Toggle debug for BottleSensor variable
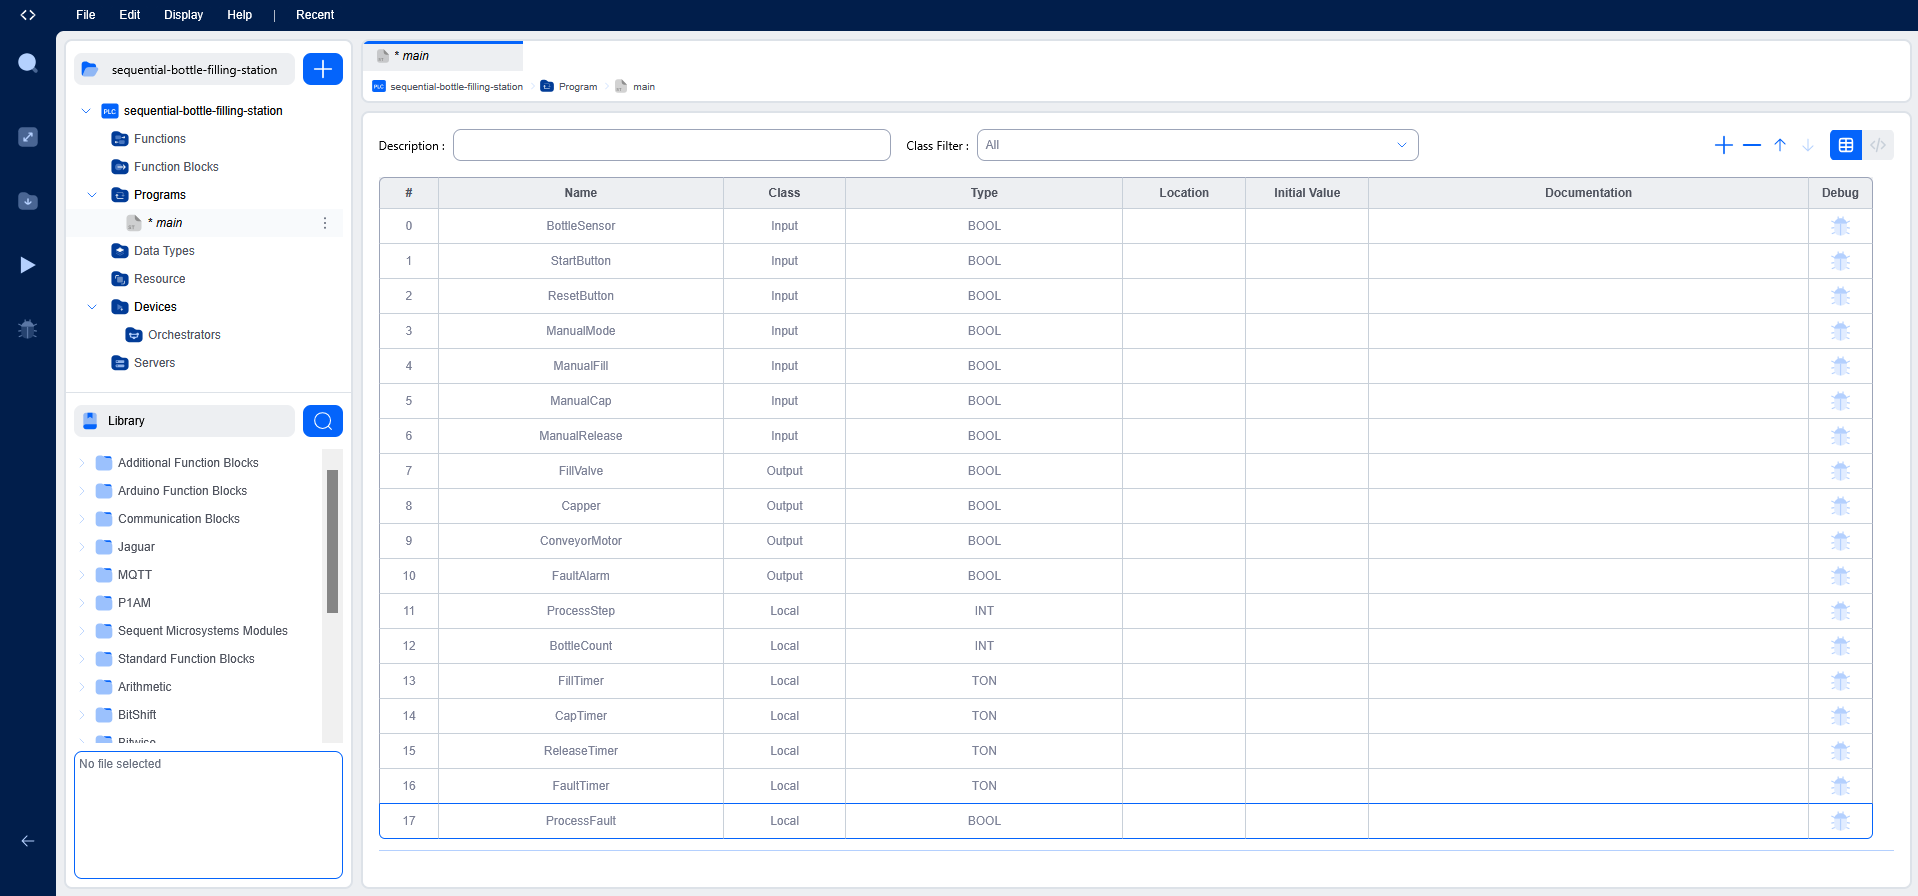This screenshot has height=896, width=1918. pos(1840,226)
